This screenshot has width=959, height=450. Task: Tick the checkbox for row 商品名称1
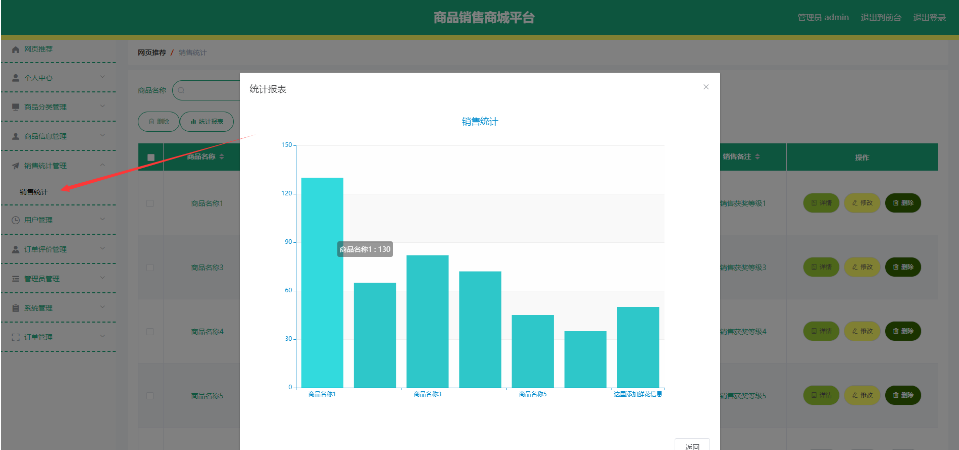(150, 203)
